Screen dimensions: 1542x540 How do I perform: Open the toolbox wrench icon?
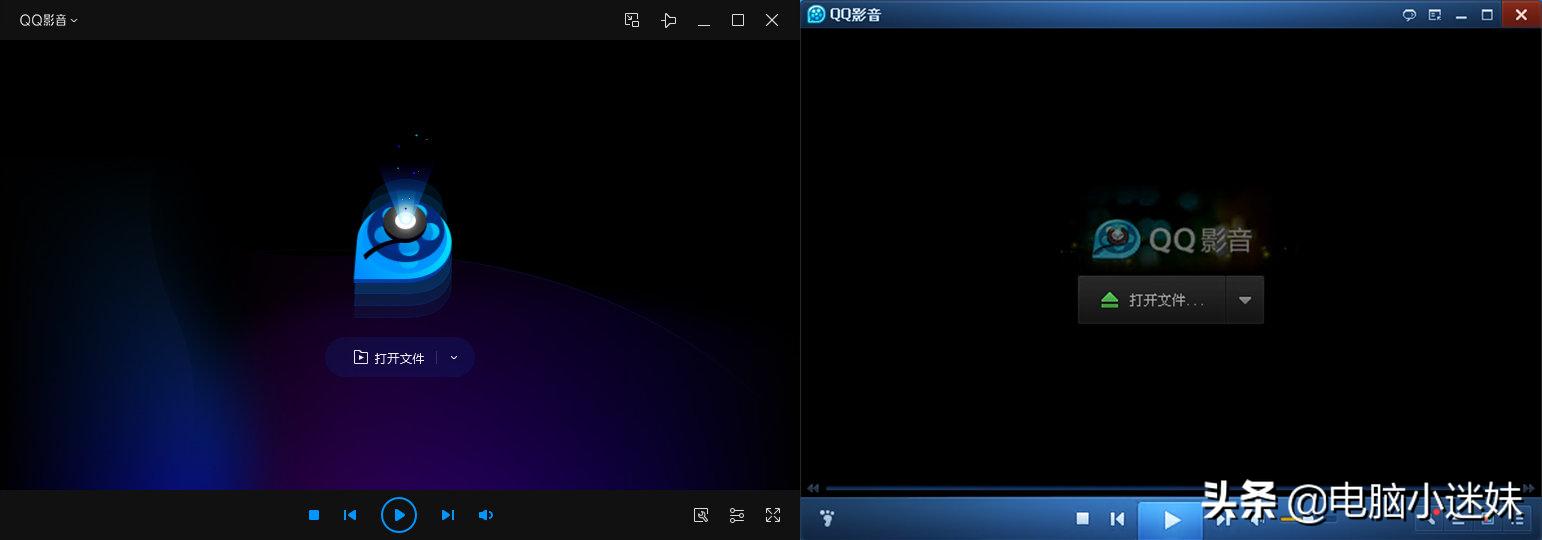[701, 515]
